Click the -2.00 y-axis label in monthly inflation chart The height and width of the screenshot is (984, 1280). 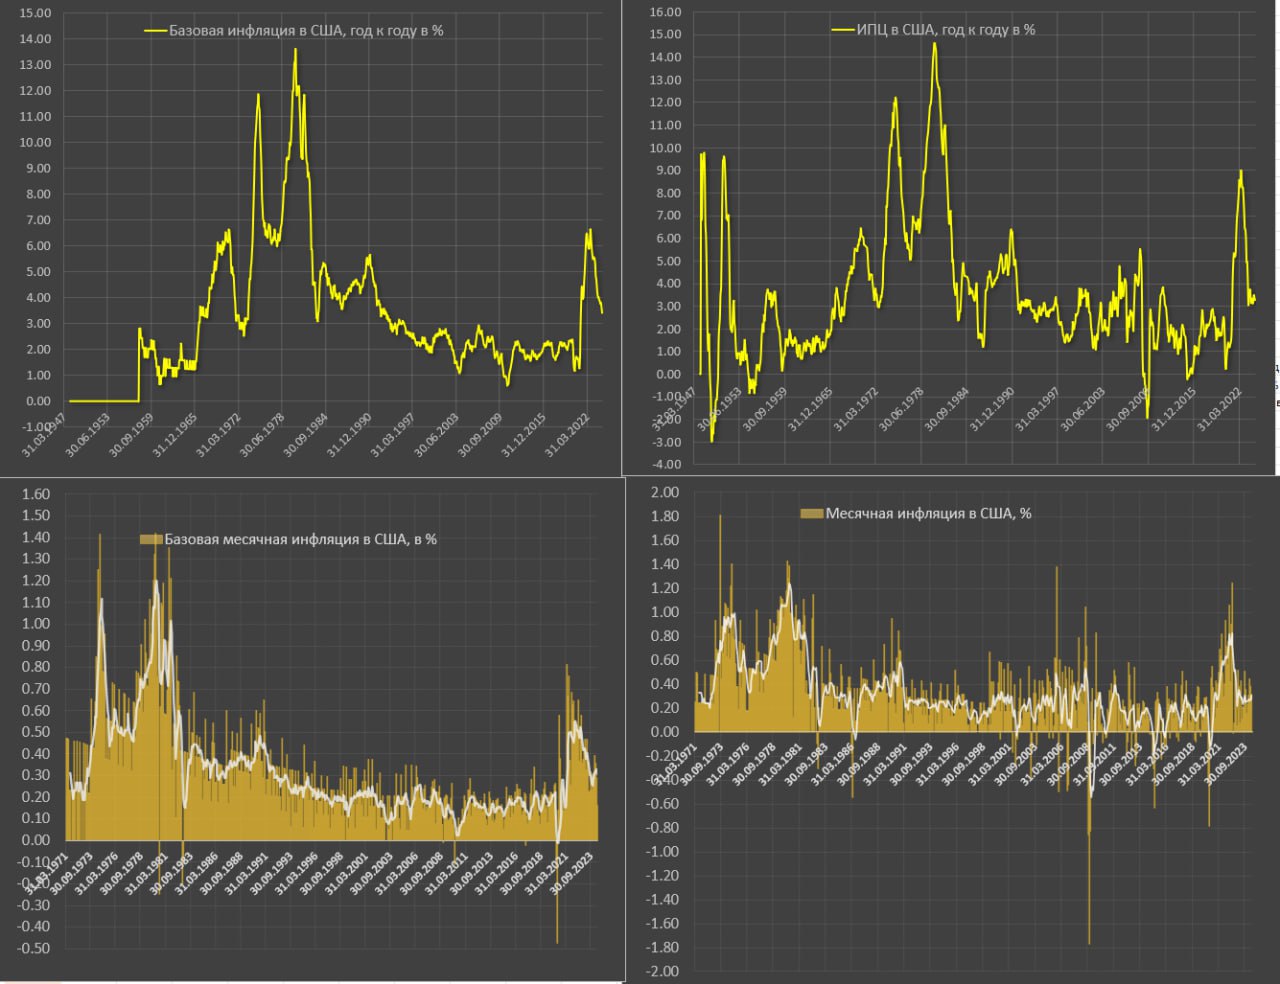click(x=662, y=971)
